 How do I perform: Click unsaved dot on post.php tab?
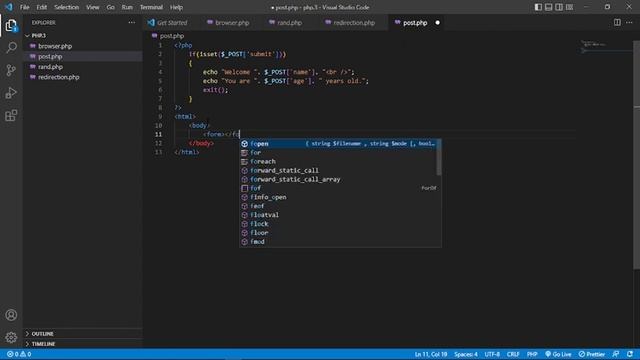coord(438,23)
